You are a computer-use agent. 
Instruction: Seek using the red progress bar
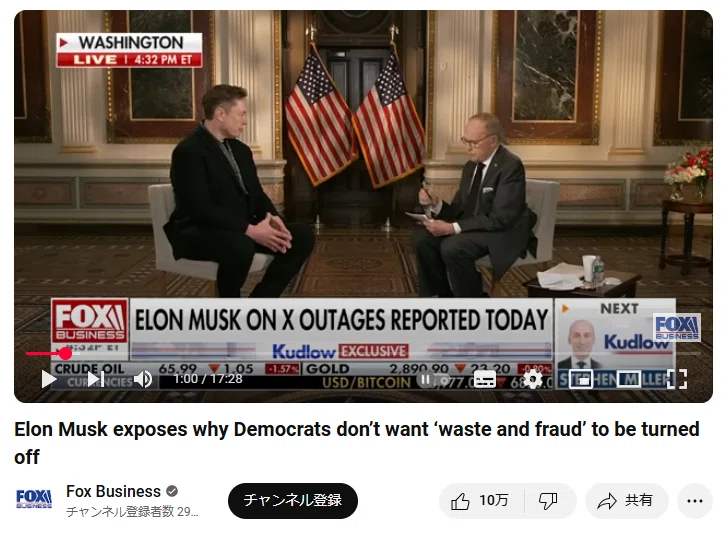pos(363,354)
